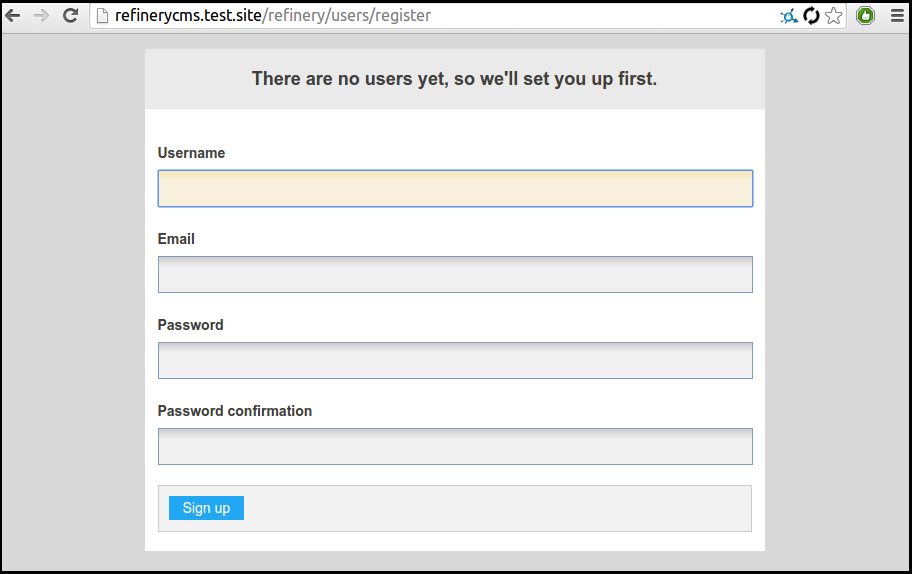Open the browser hamburger menu
The image size is (912, 574).
click(898, 16)
